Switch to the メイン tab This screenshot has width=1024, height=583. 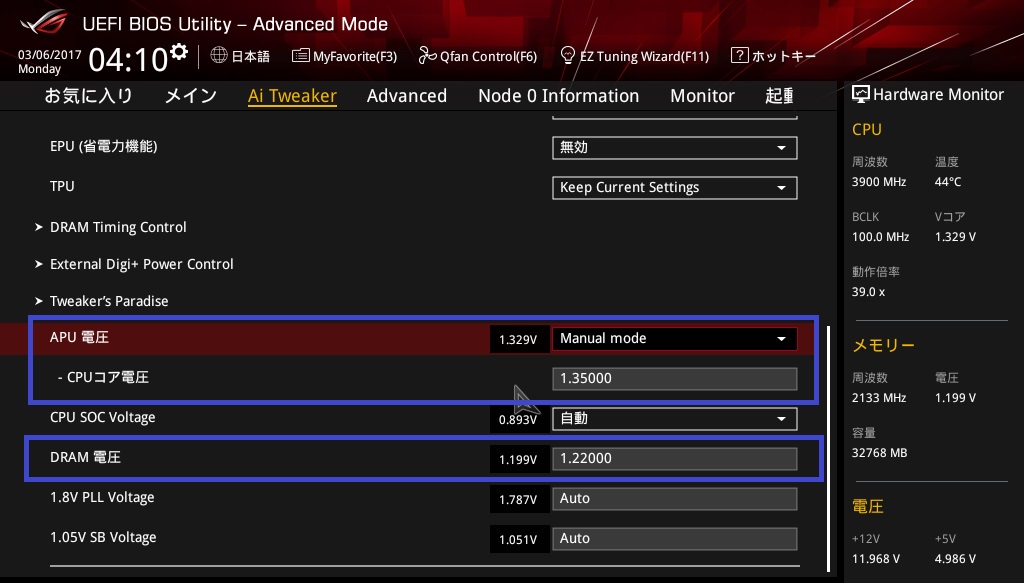[x=191, y=96]
